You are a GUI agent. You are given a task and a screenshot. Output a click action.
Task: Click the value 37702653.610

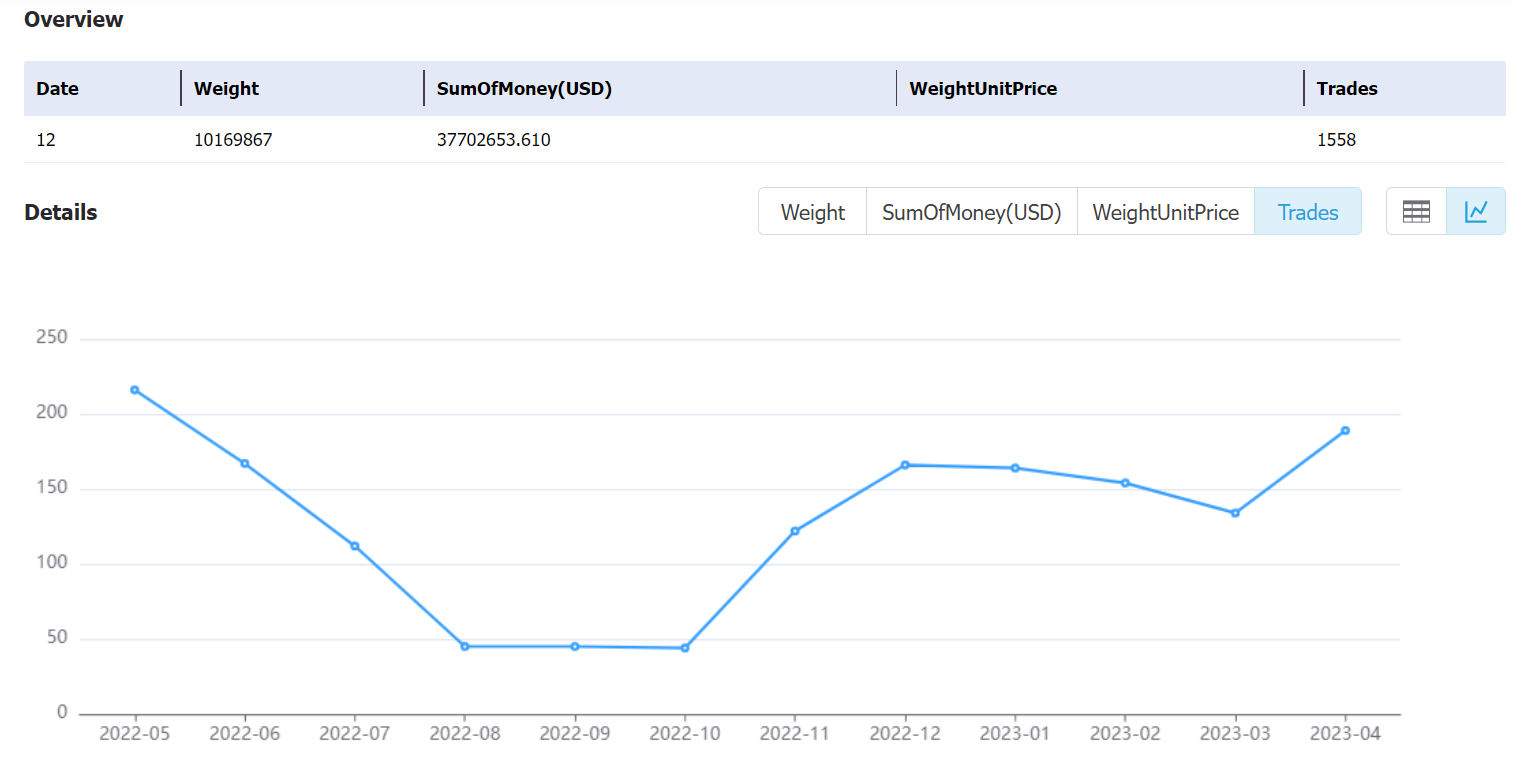tap(494, 140)
